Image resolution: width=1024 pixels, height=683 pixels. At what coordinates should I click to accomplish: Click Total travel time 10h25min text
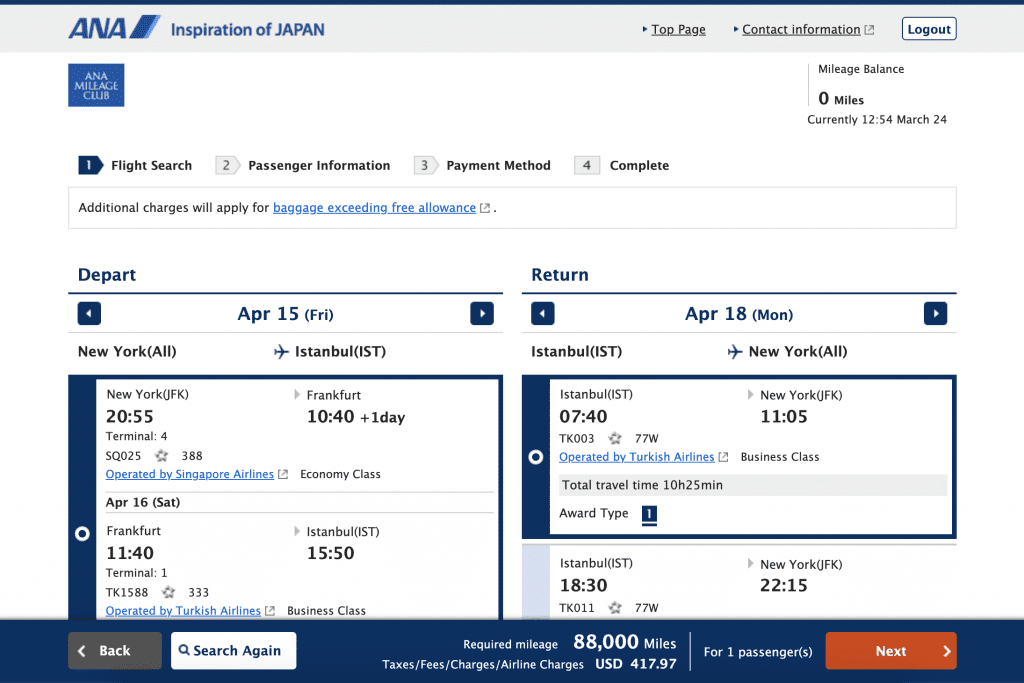point(643,485)
